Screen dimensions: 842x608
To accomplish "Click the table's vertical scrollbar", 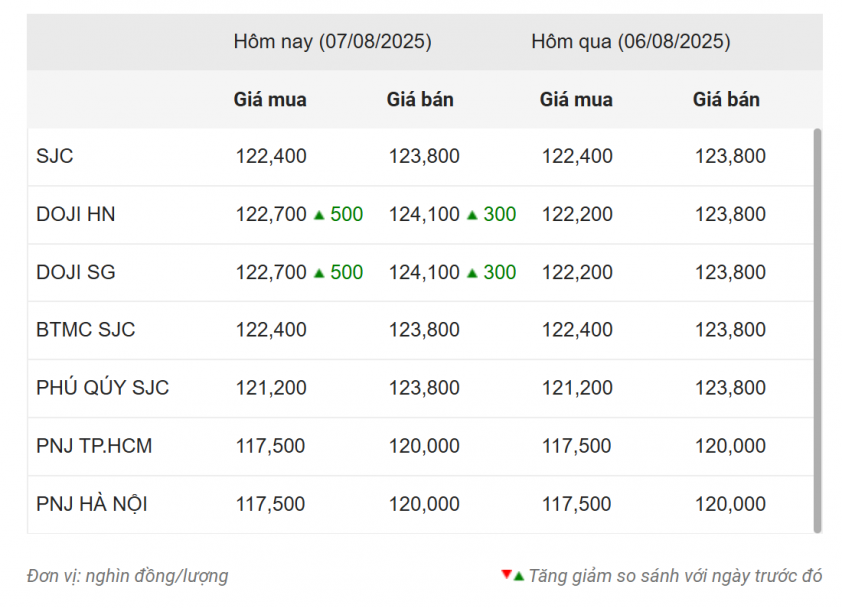I will click(x=817, y=330).
